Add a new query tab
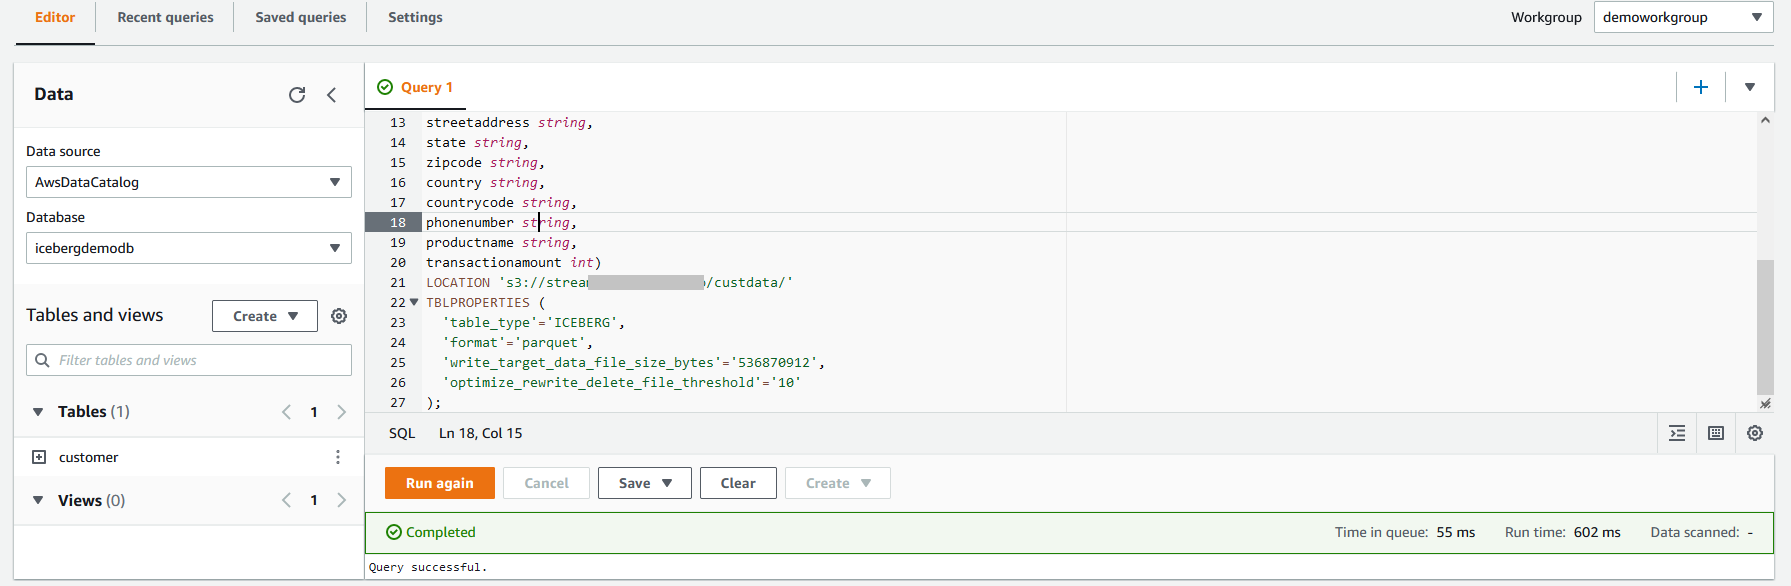 pyautogui.click(x=1700, y=87)
